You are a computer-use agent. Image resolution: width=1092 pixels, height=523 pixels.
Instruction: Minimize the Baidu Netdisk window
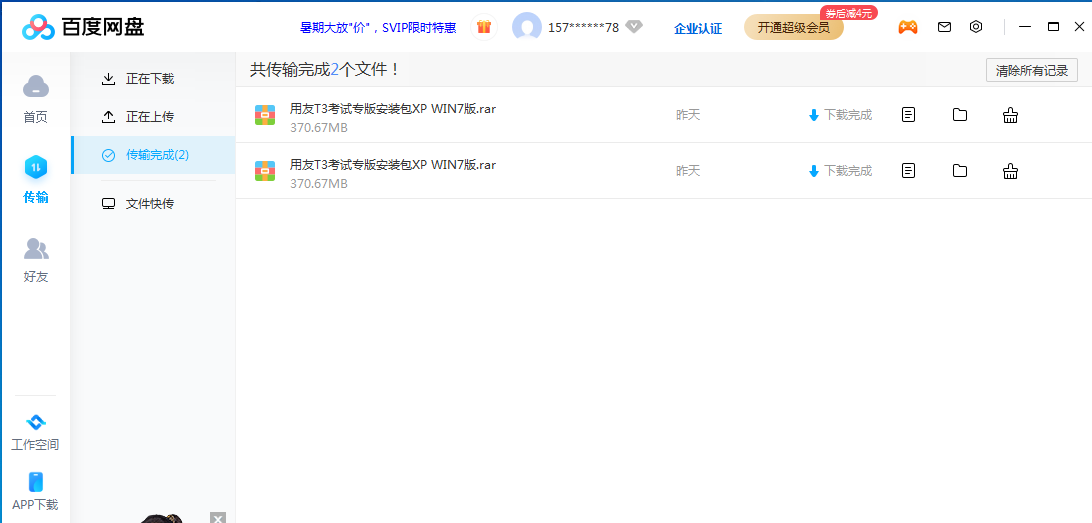[1024, 26]
